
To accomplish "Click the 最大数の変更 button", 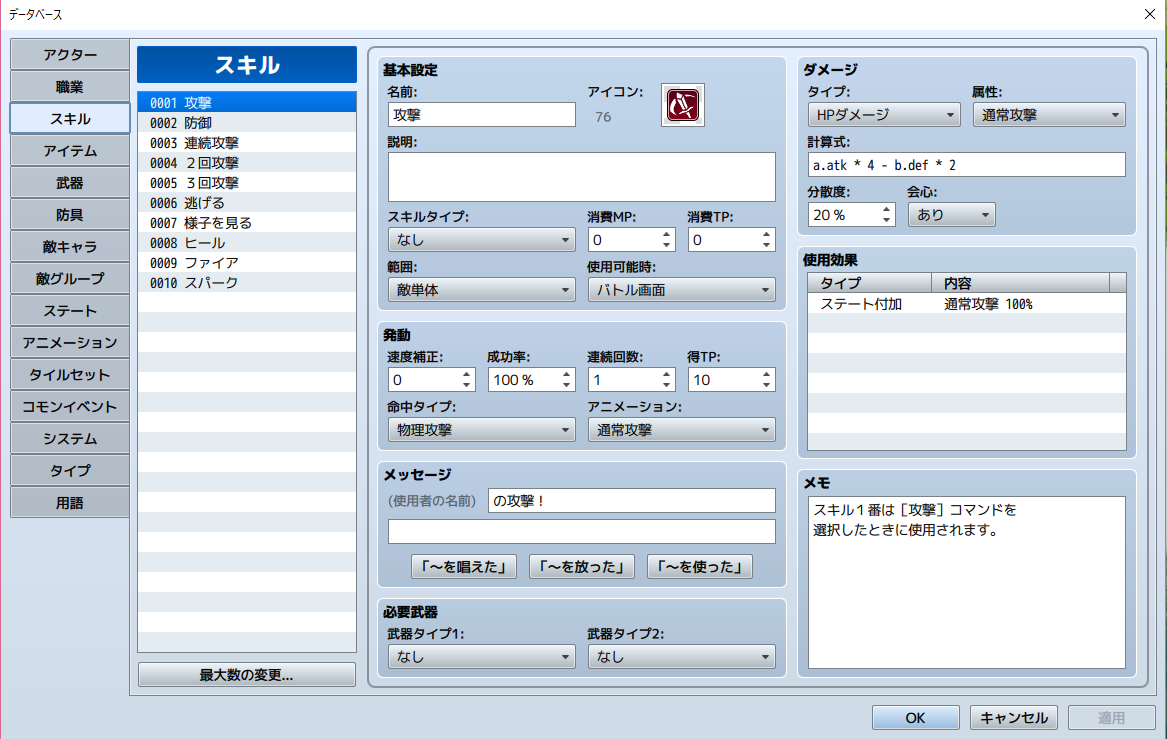I will (246, 675).
